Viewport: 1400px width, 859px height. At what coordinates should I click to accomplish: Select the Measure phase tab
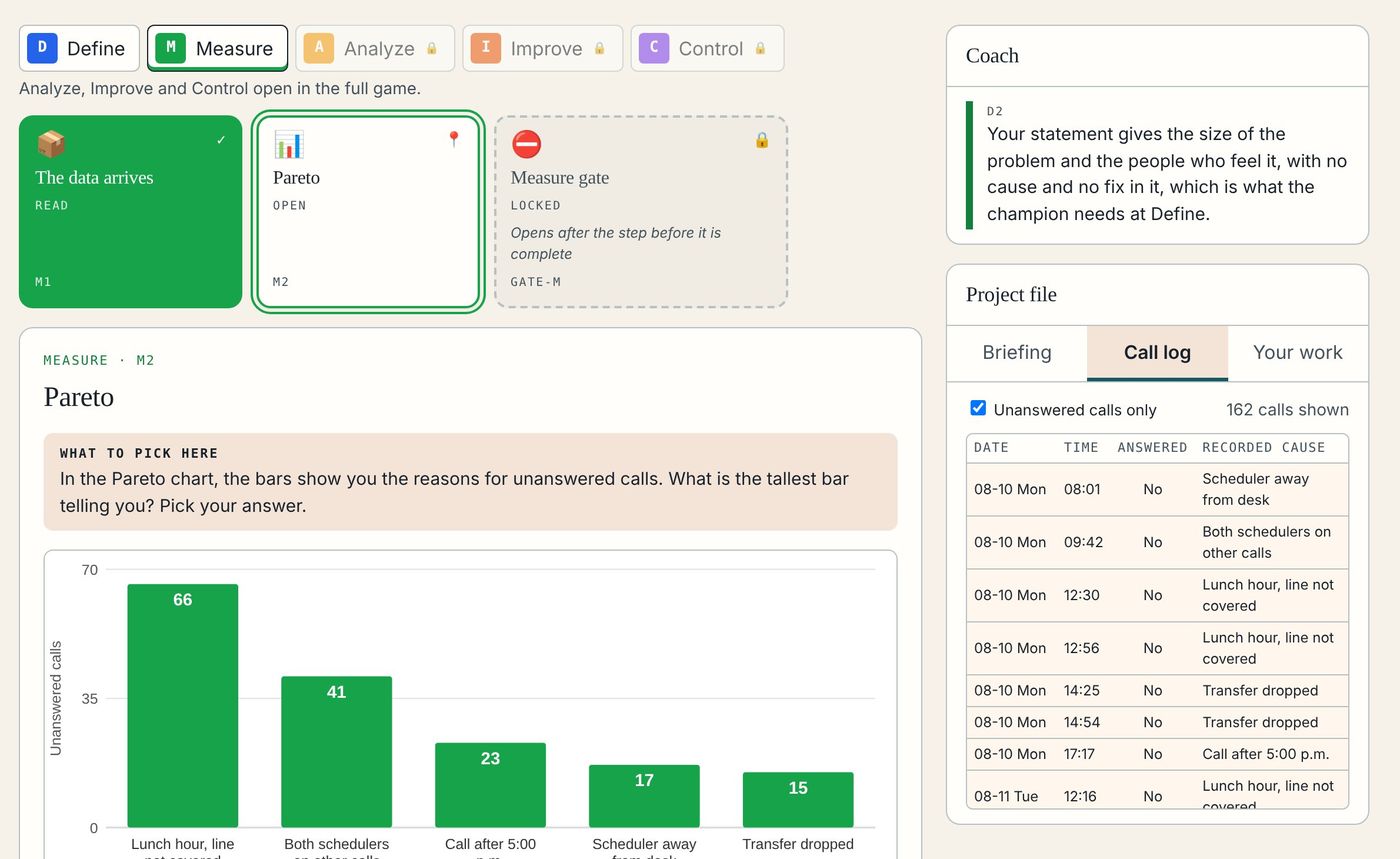(218, 48)
